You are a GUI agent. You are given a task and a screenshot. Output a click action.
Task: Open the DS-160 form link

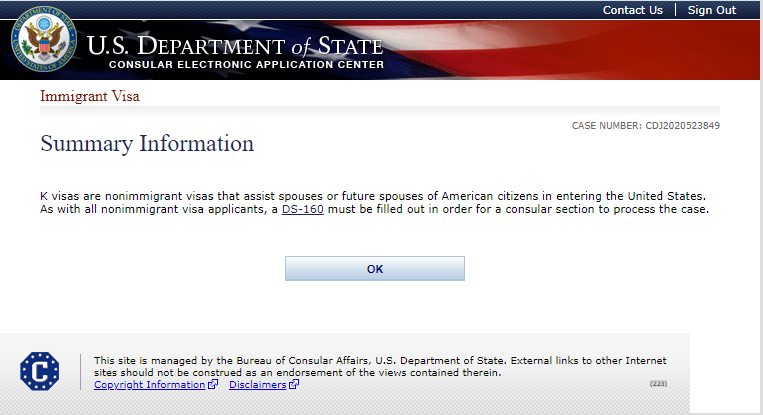pos(302,210)
